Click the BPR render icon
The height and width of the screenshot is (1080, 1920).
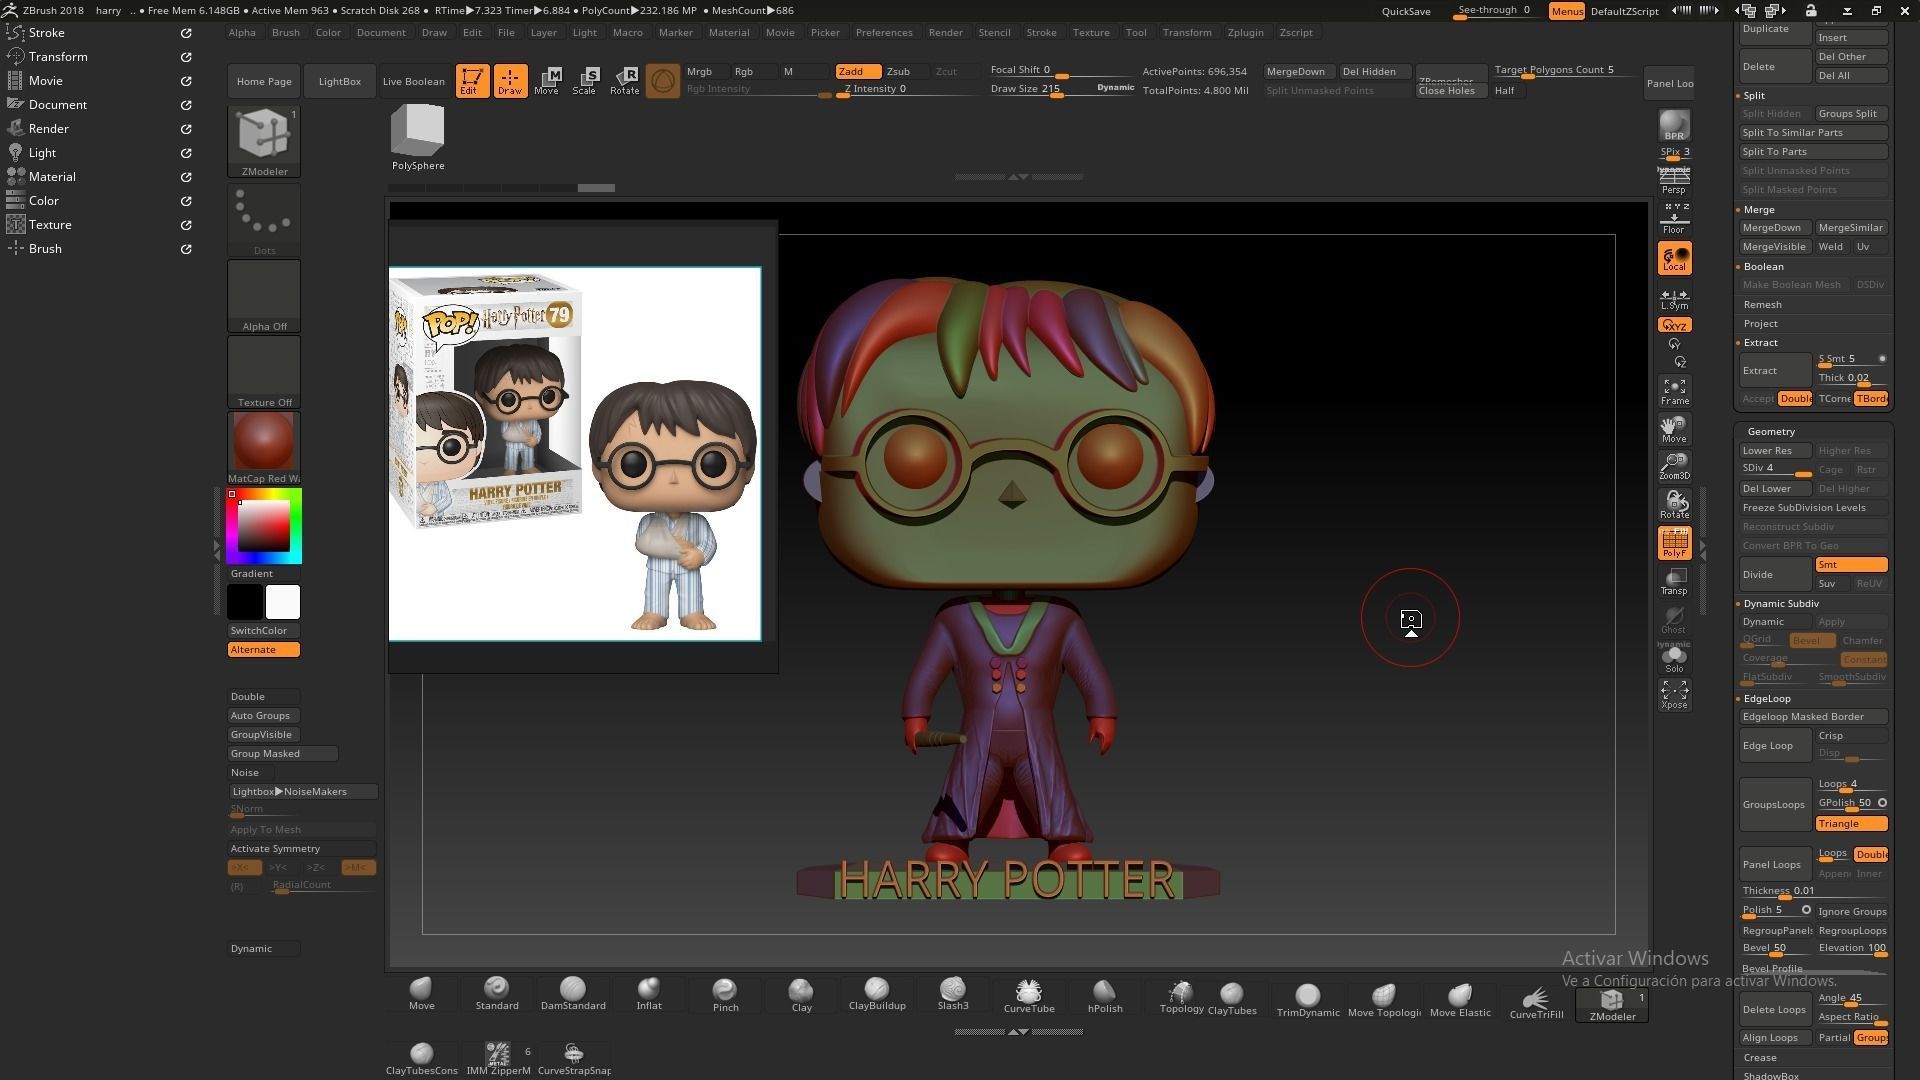pos(1674,126)
